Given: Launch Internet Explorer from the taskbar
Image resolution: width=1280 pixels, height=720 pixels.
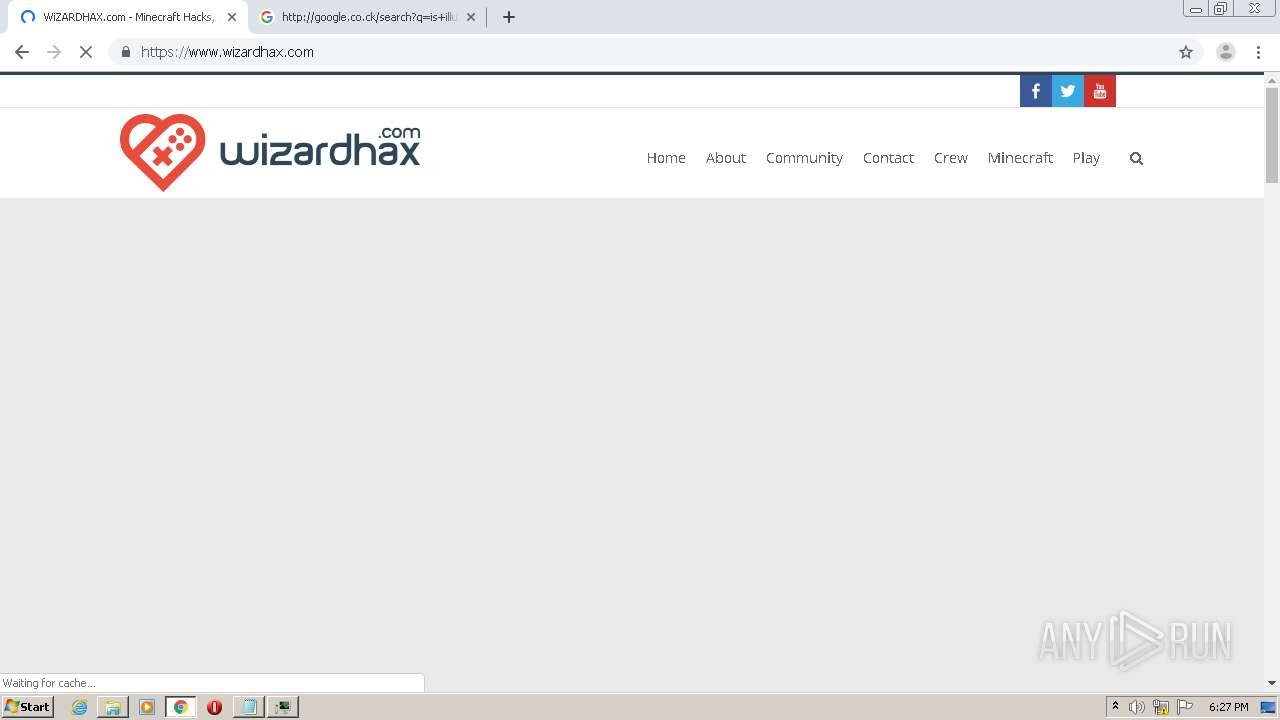Looking at the screenshot, I should (80, 707).
